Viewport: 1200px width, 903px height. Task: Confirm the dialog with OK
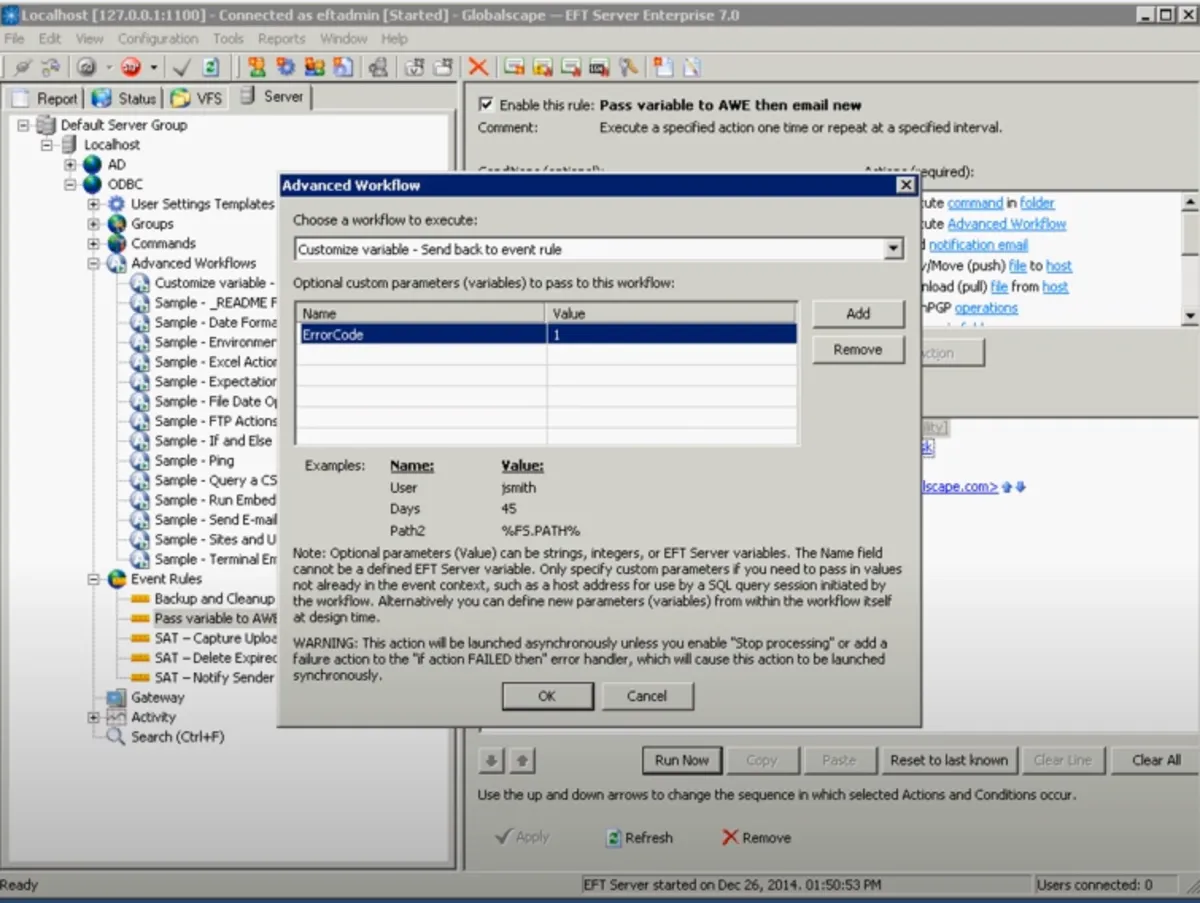(x=547, y=696)
